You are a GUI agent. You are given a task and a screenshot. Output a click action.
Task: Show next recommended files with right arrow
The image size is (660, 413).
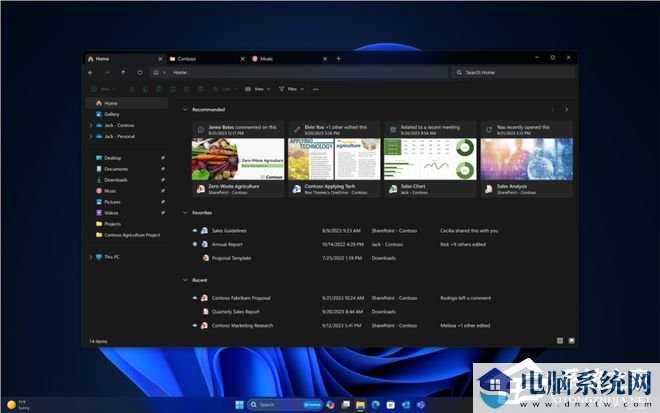coord(567,109)
